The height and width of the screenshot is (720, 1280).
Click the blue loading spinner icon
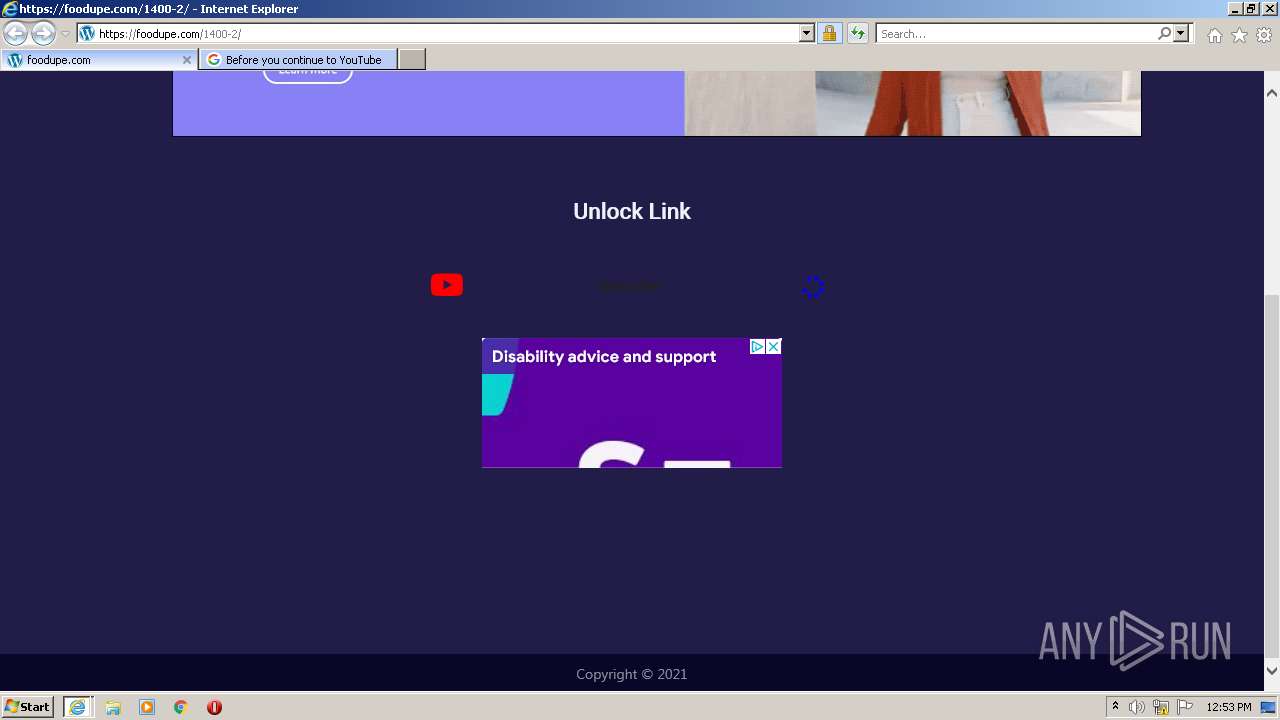[812, 287]
